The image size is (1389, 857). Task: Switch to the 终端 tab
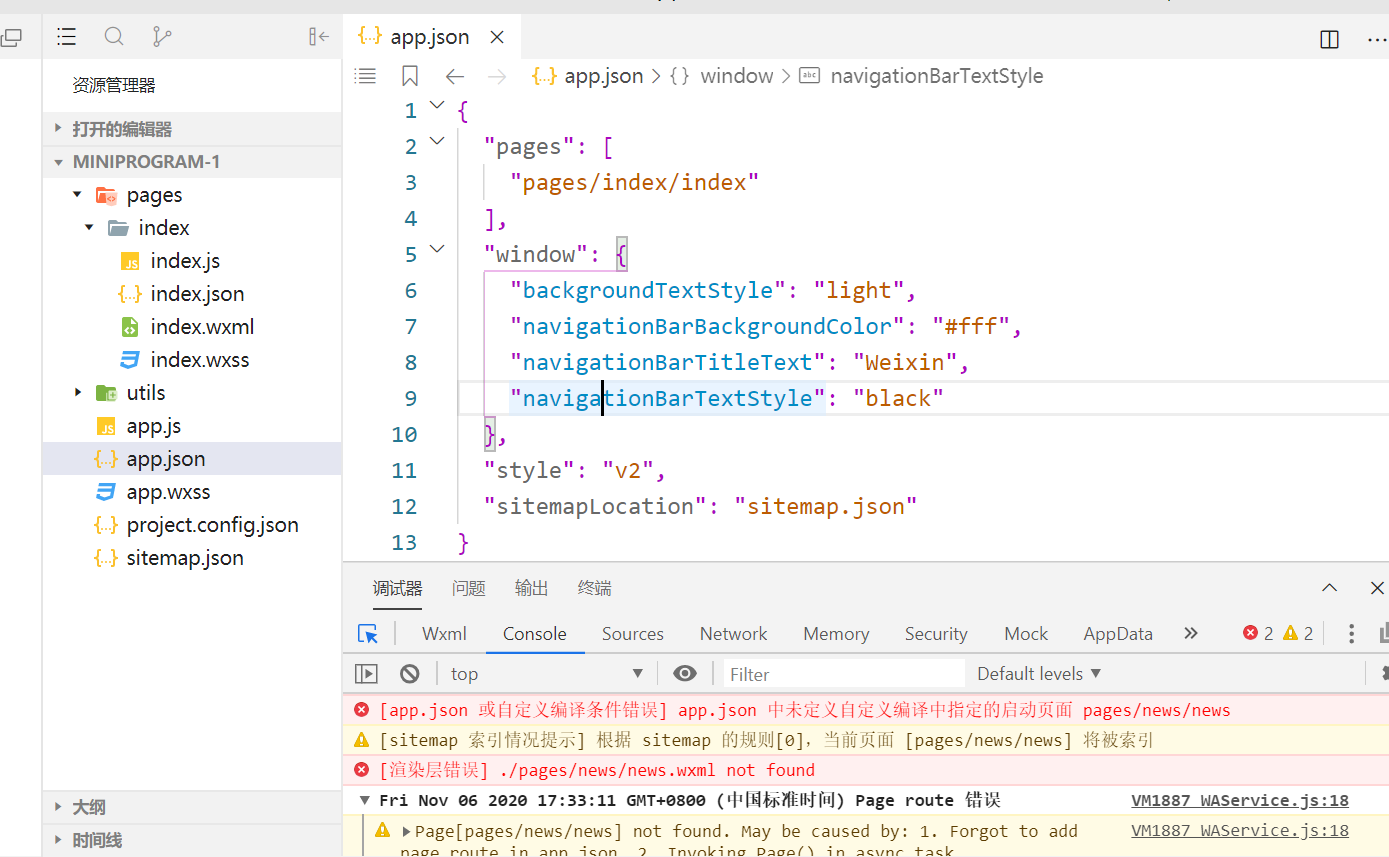pos(594,588)
